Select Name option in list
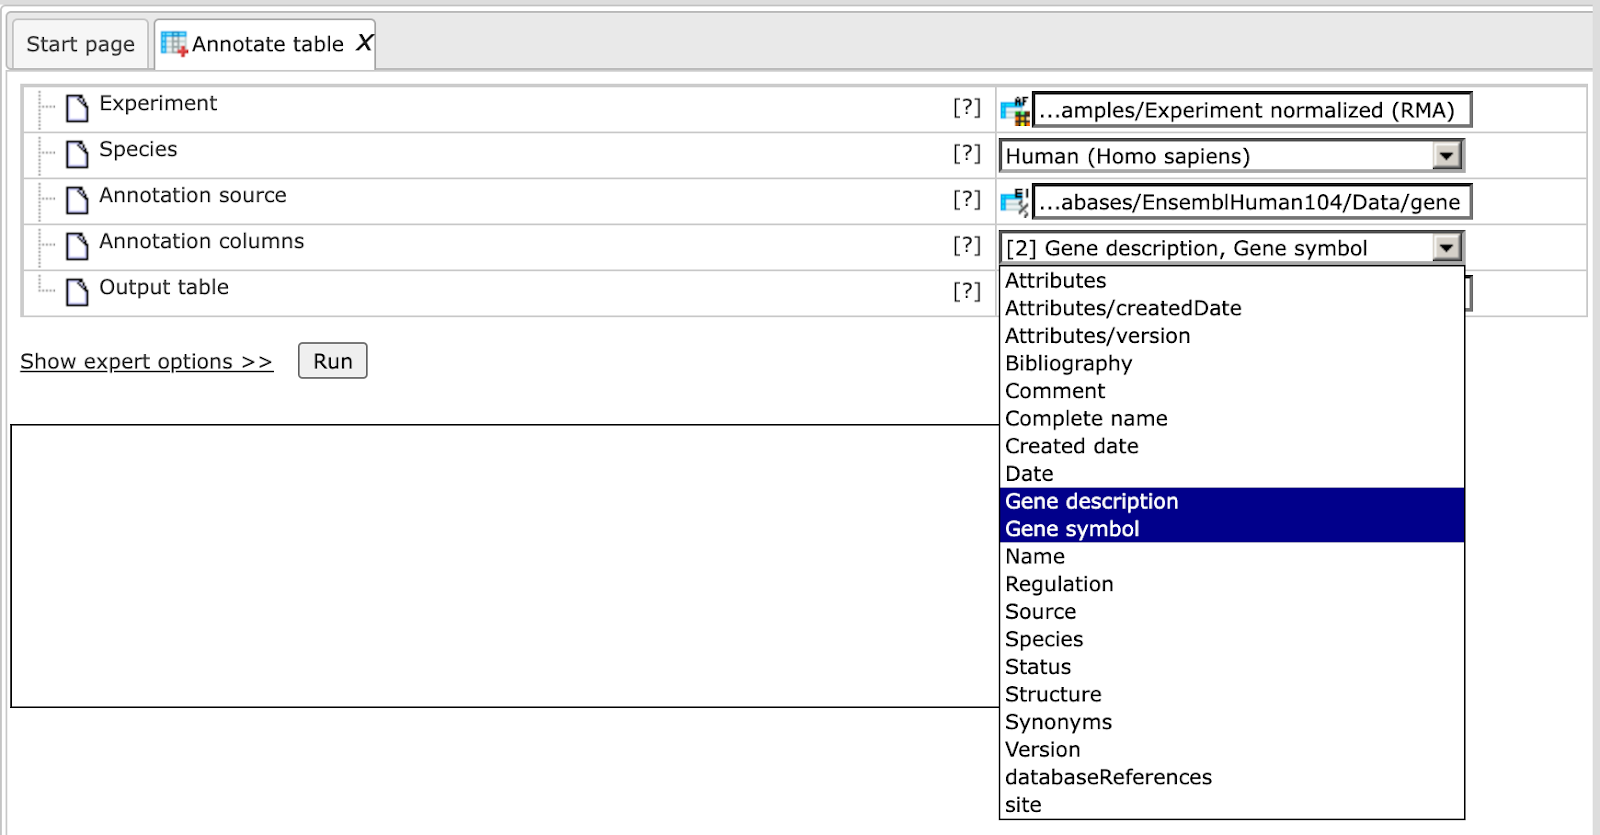Viewport: 1600px width, 835px height. pos(1232,556)
